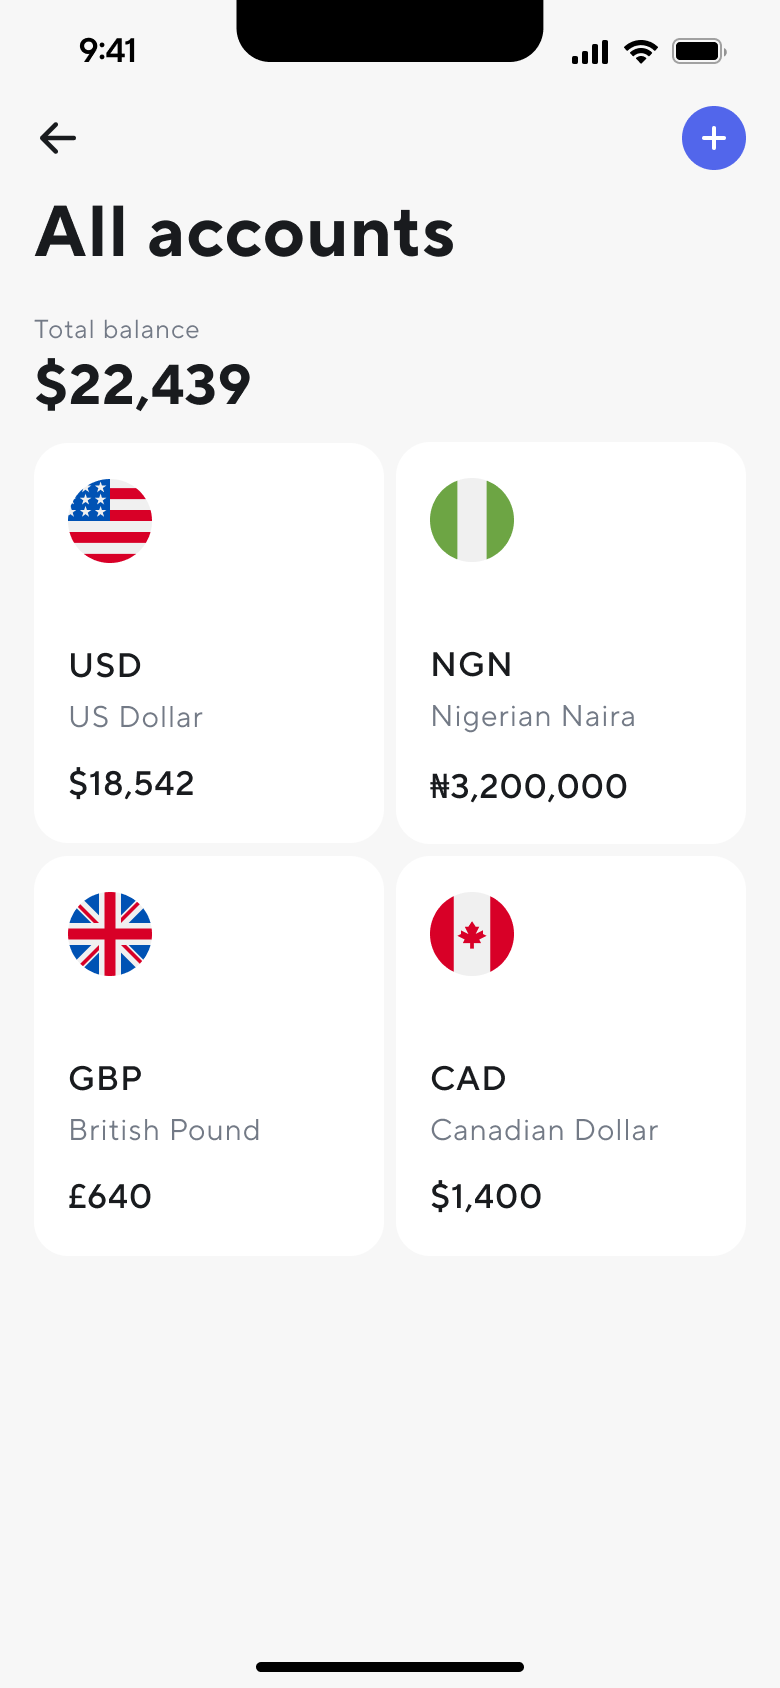Image resolution: width=780 pixels, height=1688 pixels.
Task: Tap the $22,439 total balance amount
Action: (143, 385)
